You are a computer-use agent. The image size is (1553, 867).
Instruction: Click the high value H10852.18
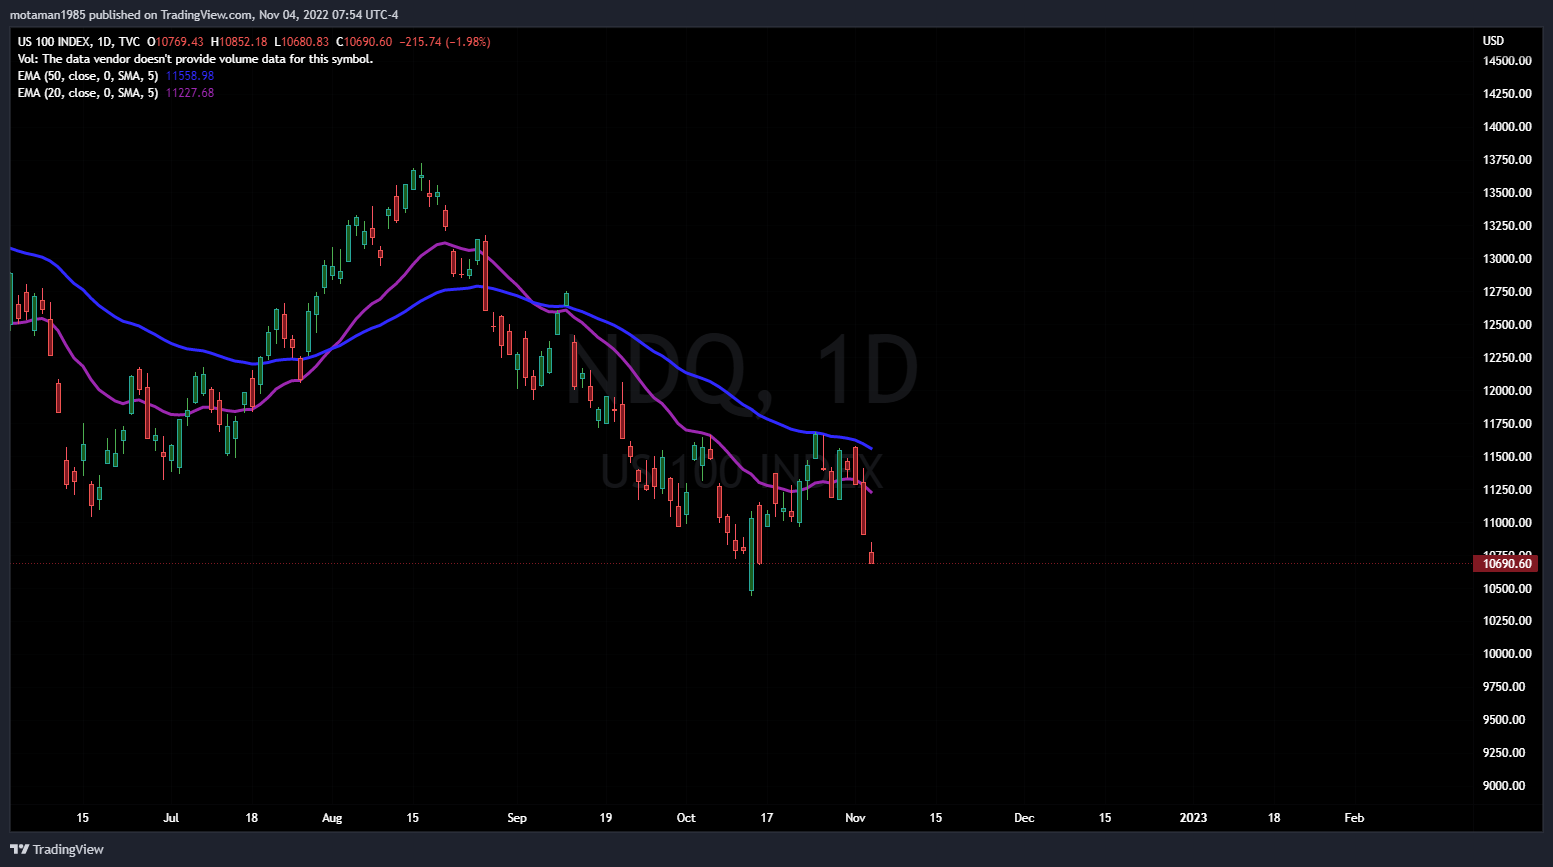coord(239,42)
